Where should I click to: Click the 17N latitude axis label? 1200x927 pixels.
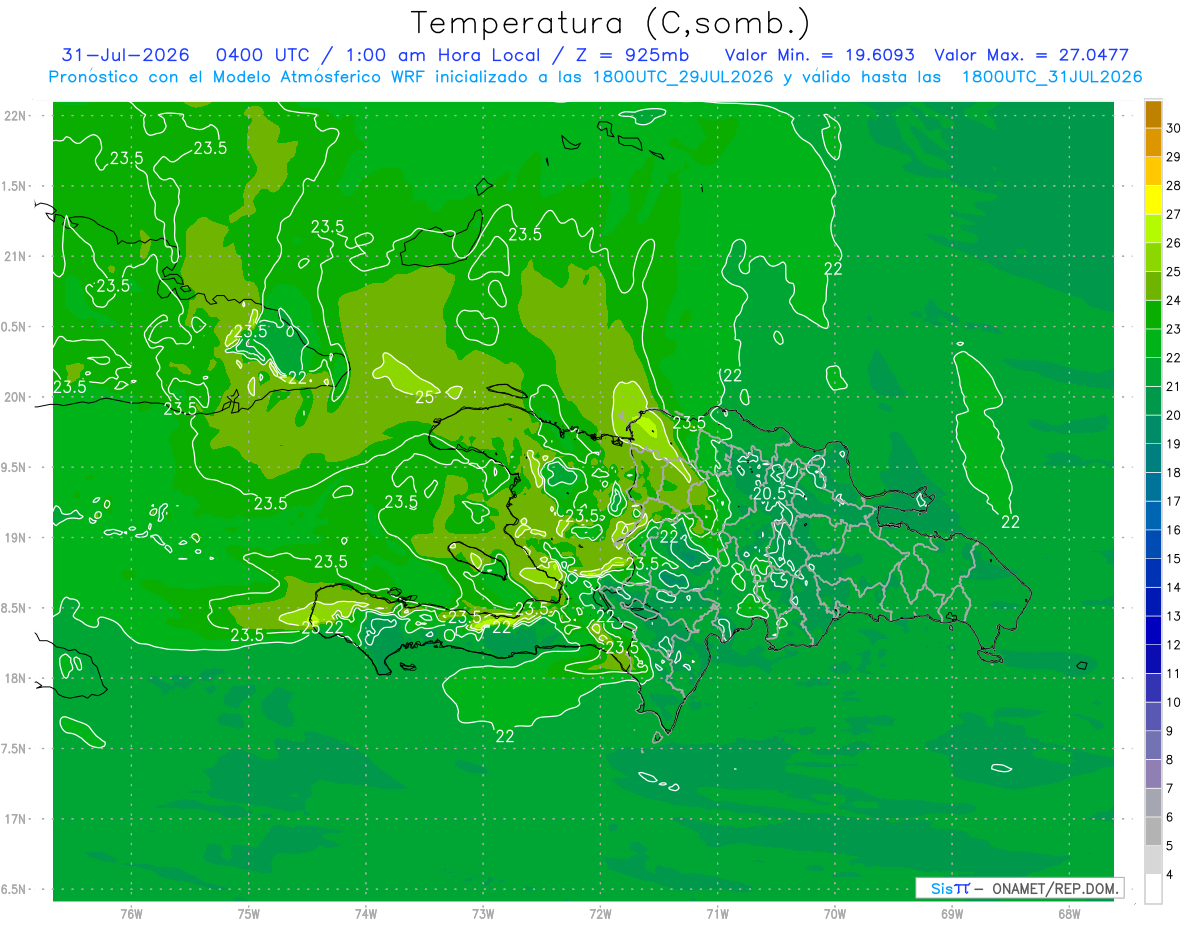click(15, 819)
